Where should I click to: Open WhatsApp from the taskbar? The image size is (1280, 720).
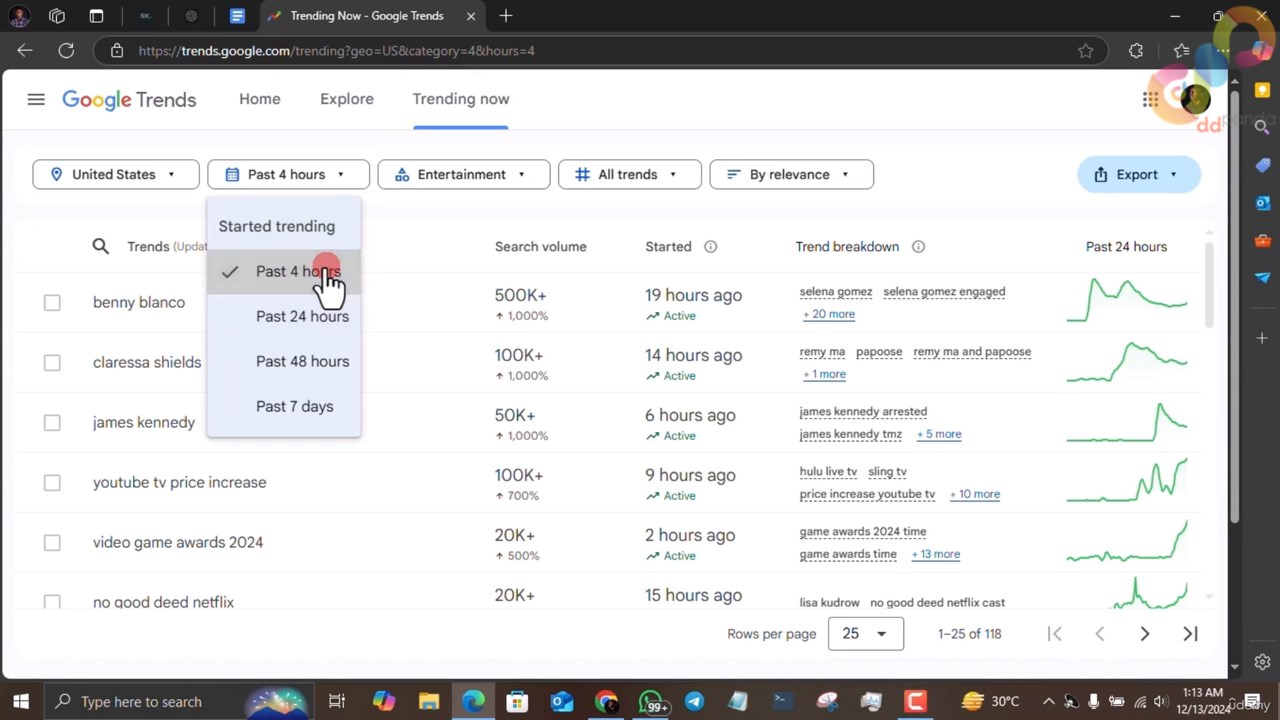(x=651, y=701)
